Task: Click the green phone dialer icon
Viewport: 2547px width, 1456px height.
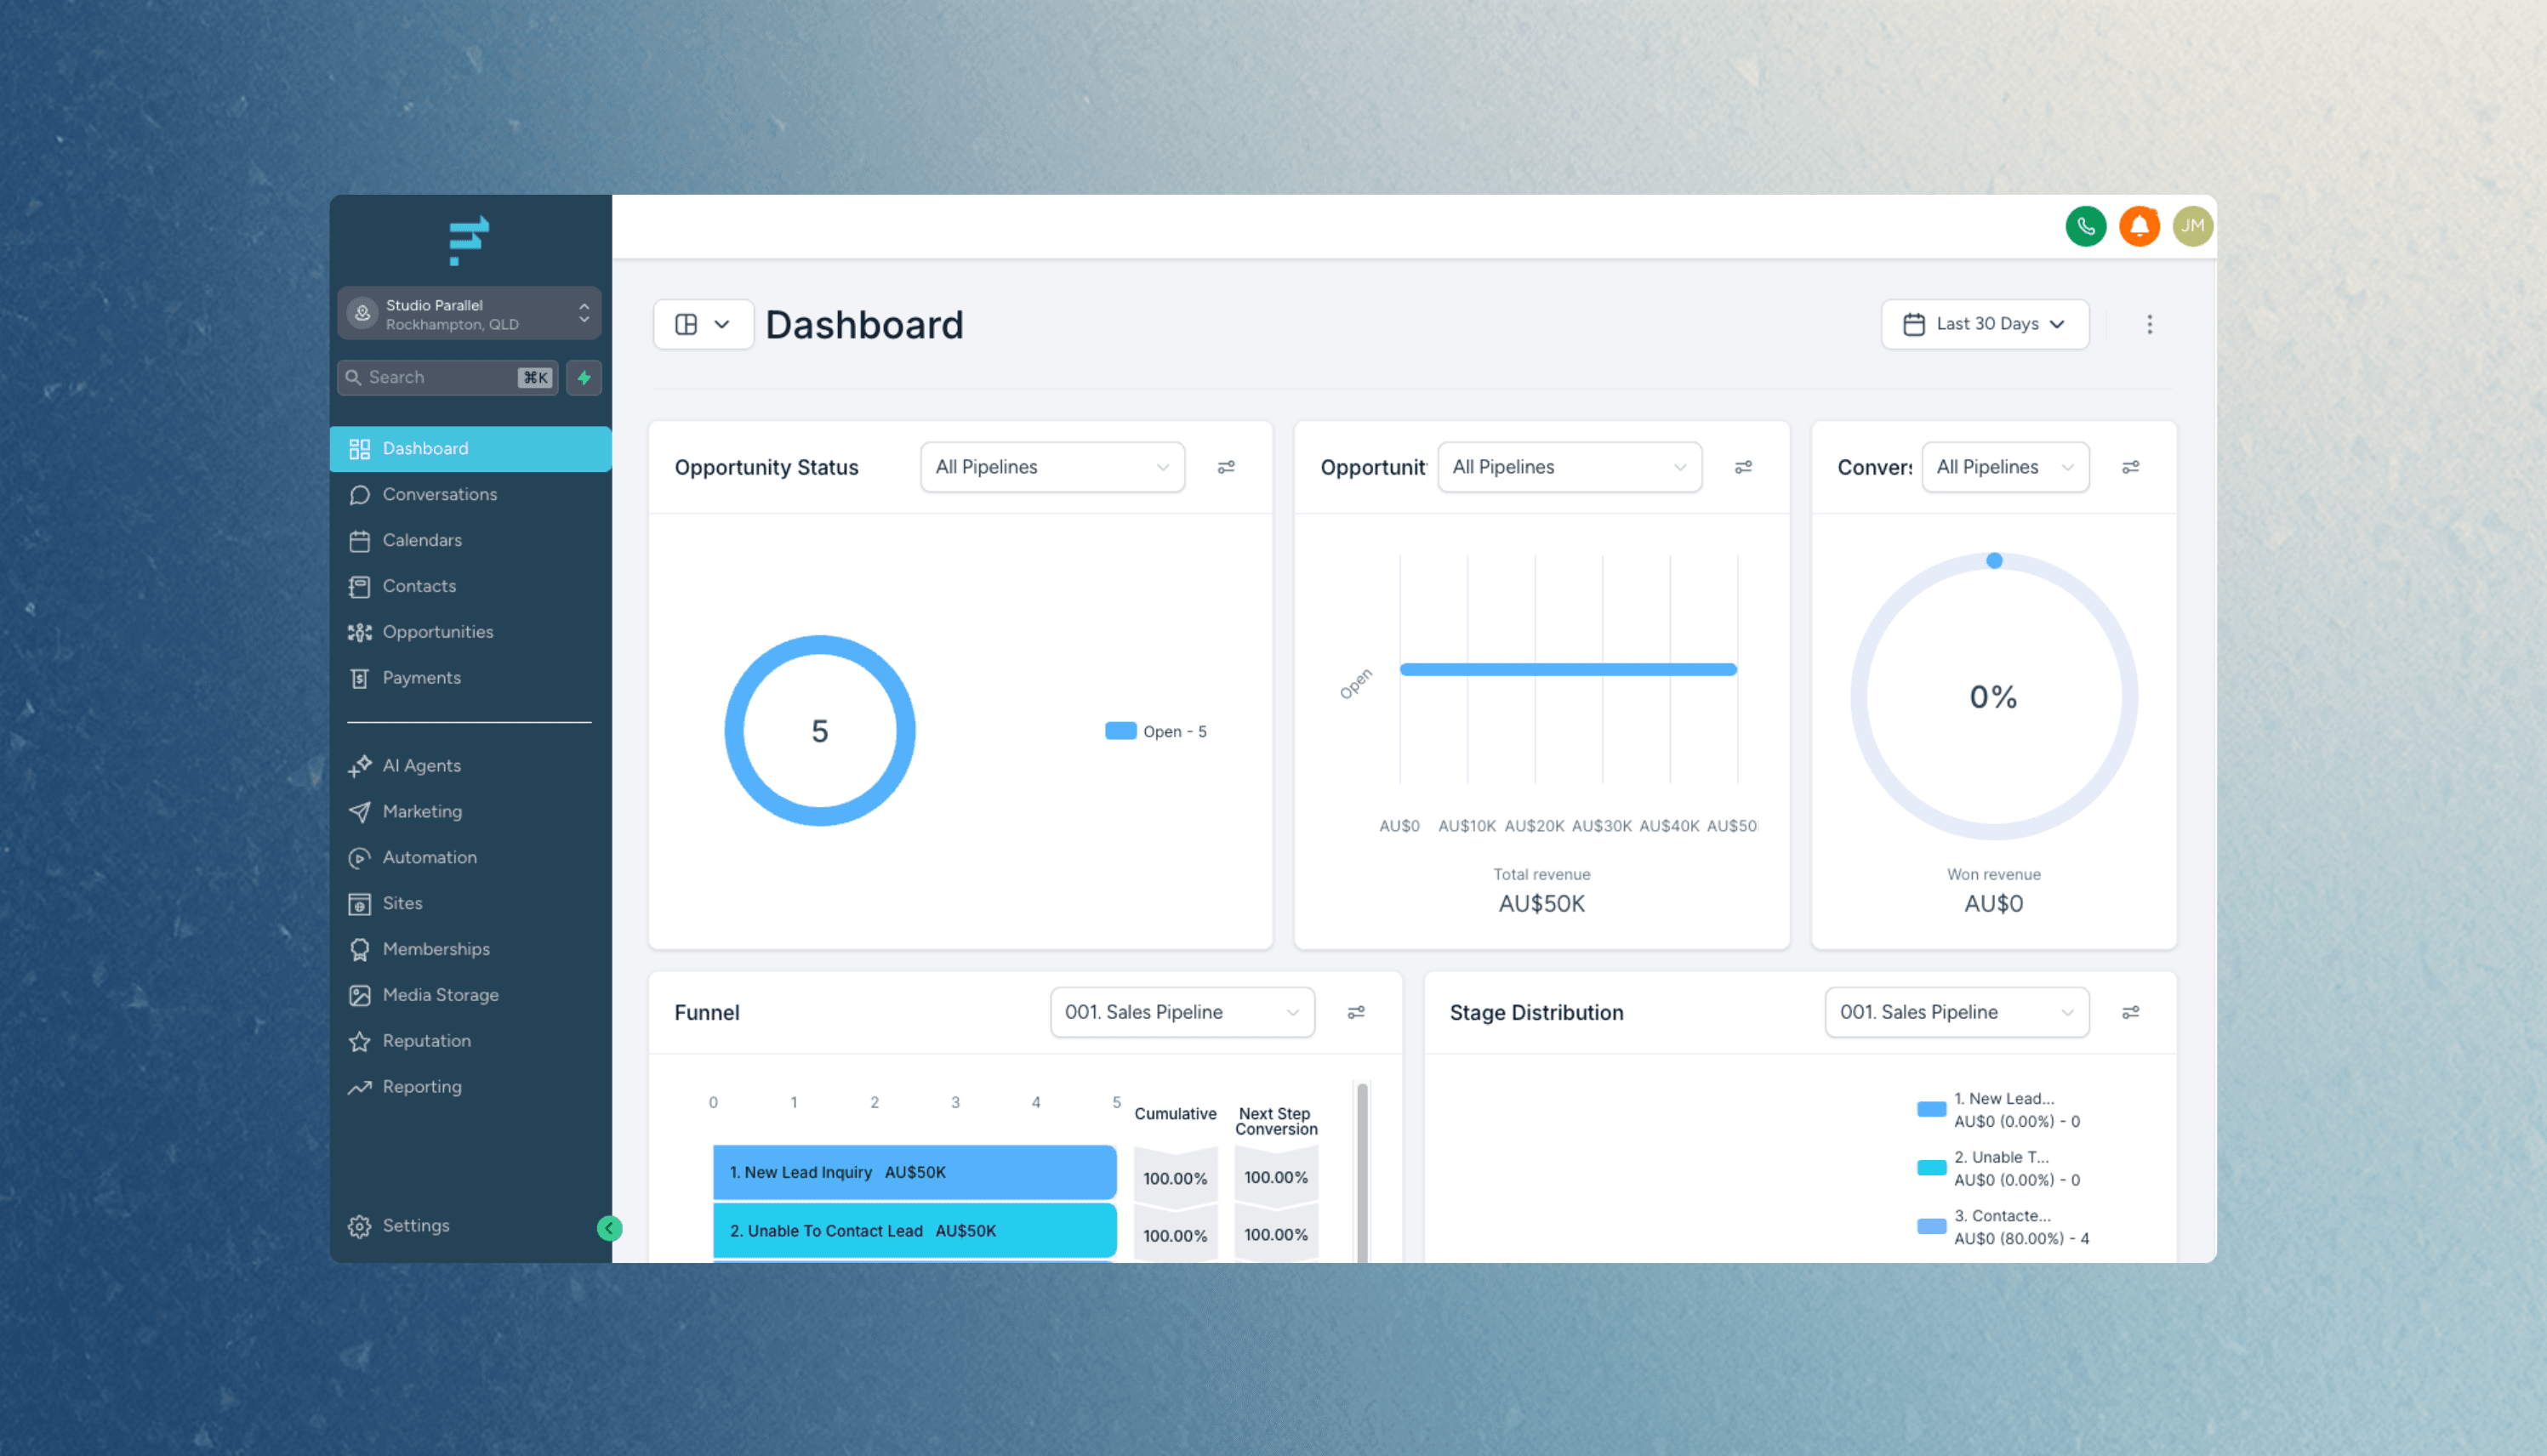Action: [x=2085, y=226]
